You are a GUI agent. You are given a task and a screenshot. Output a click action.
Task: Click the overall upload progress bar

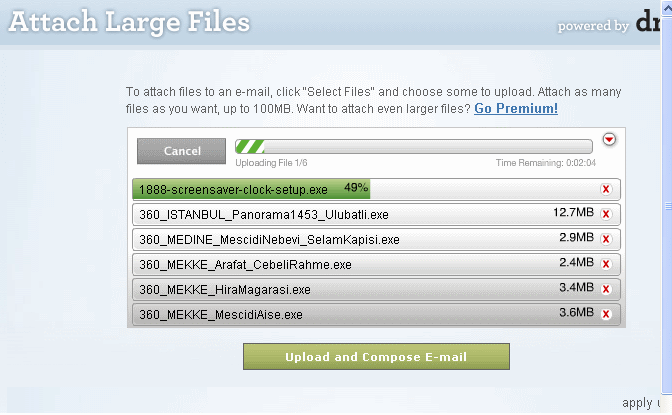413,146
